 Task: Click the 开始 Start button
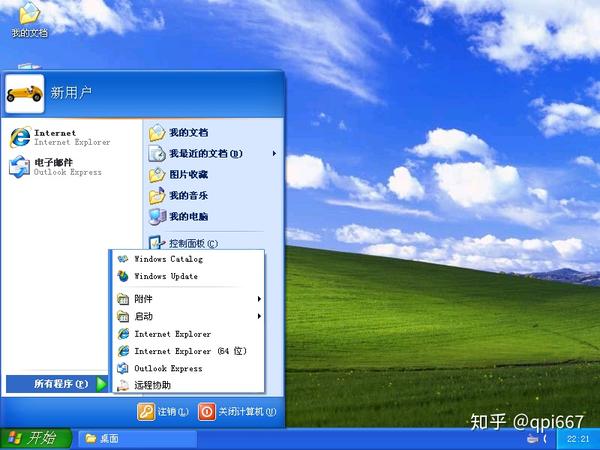point(36,439)
